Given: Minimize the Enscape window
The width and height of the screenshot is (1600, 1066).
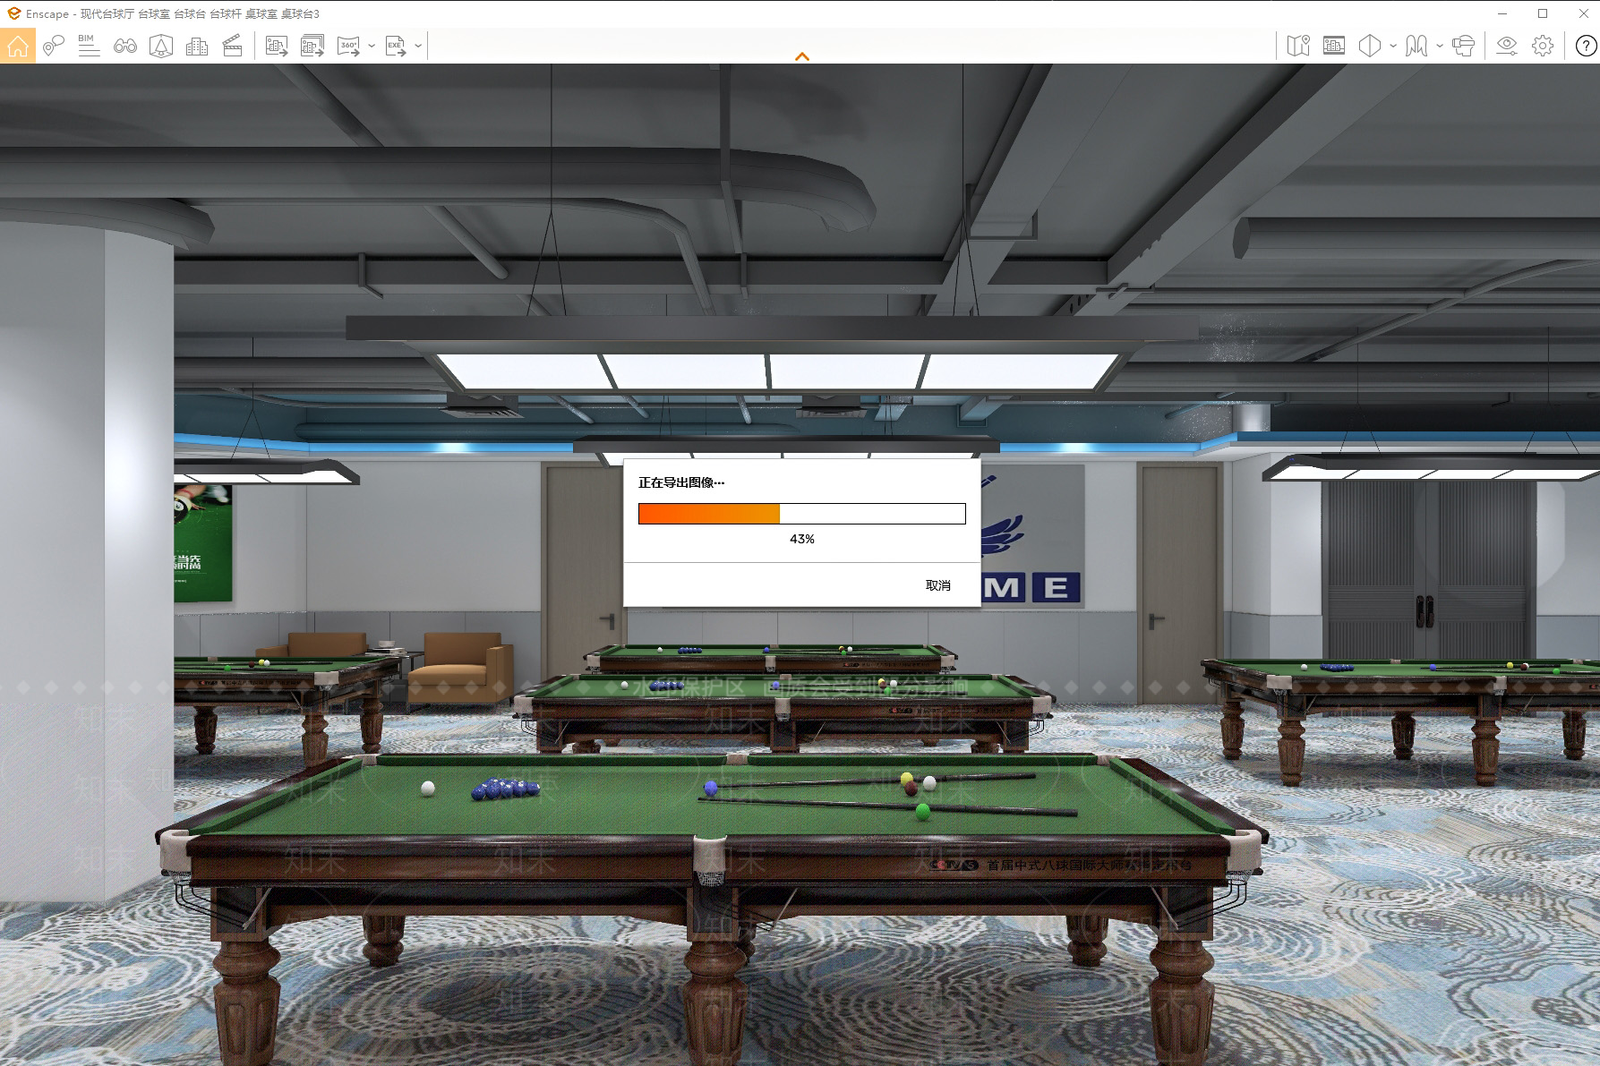Looking at the screenshot, I should pos(1502,14).
